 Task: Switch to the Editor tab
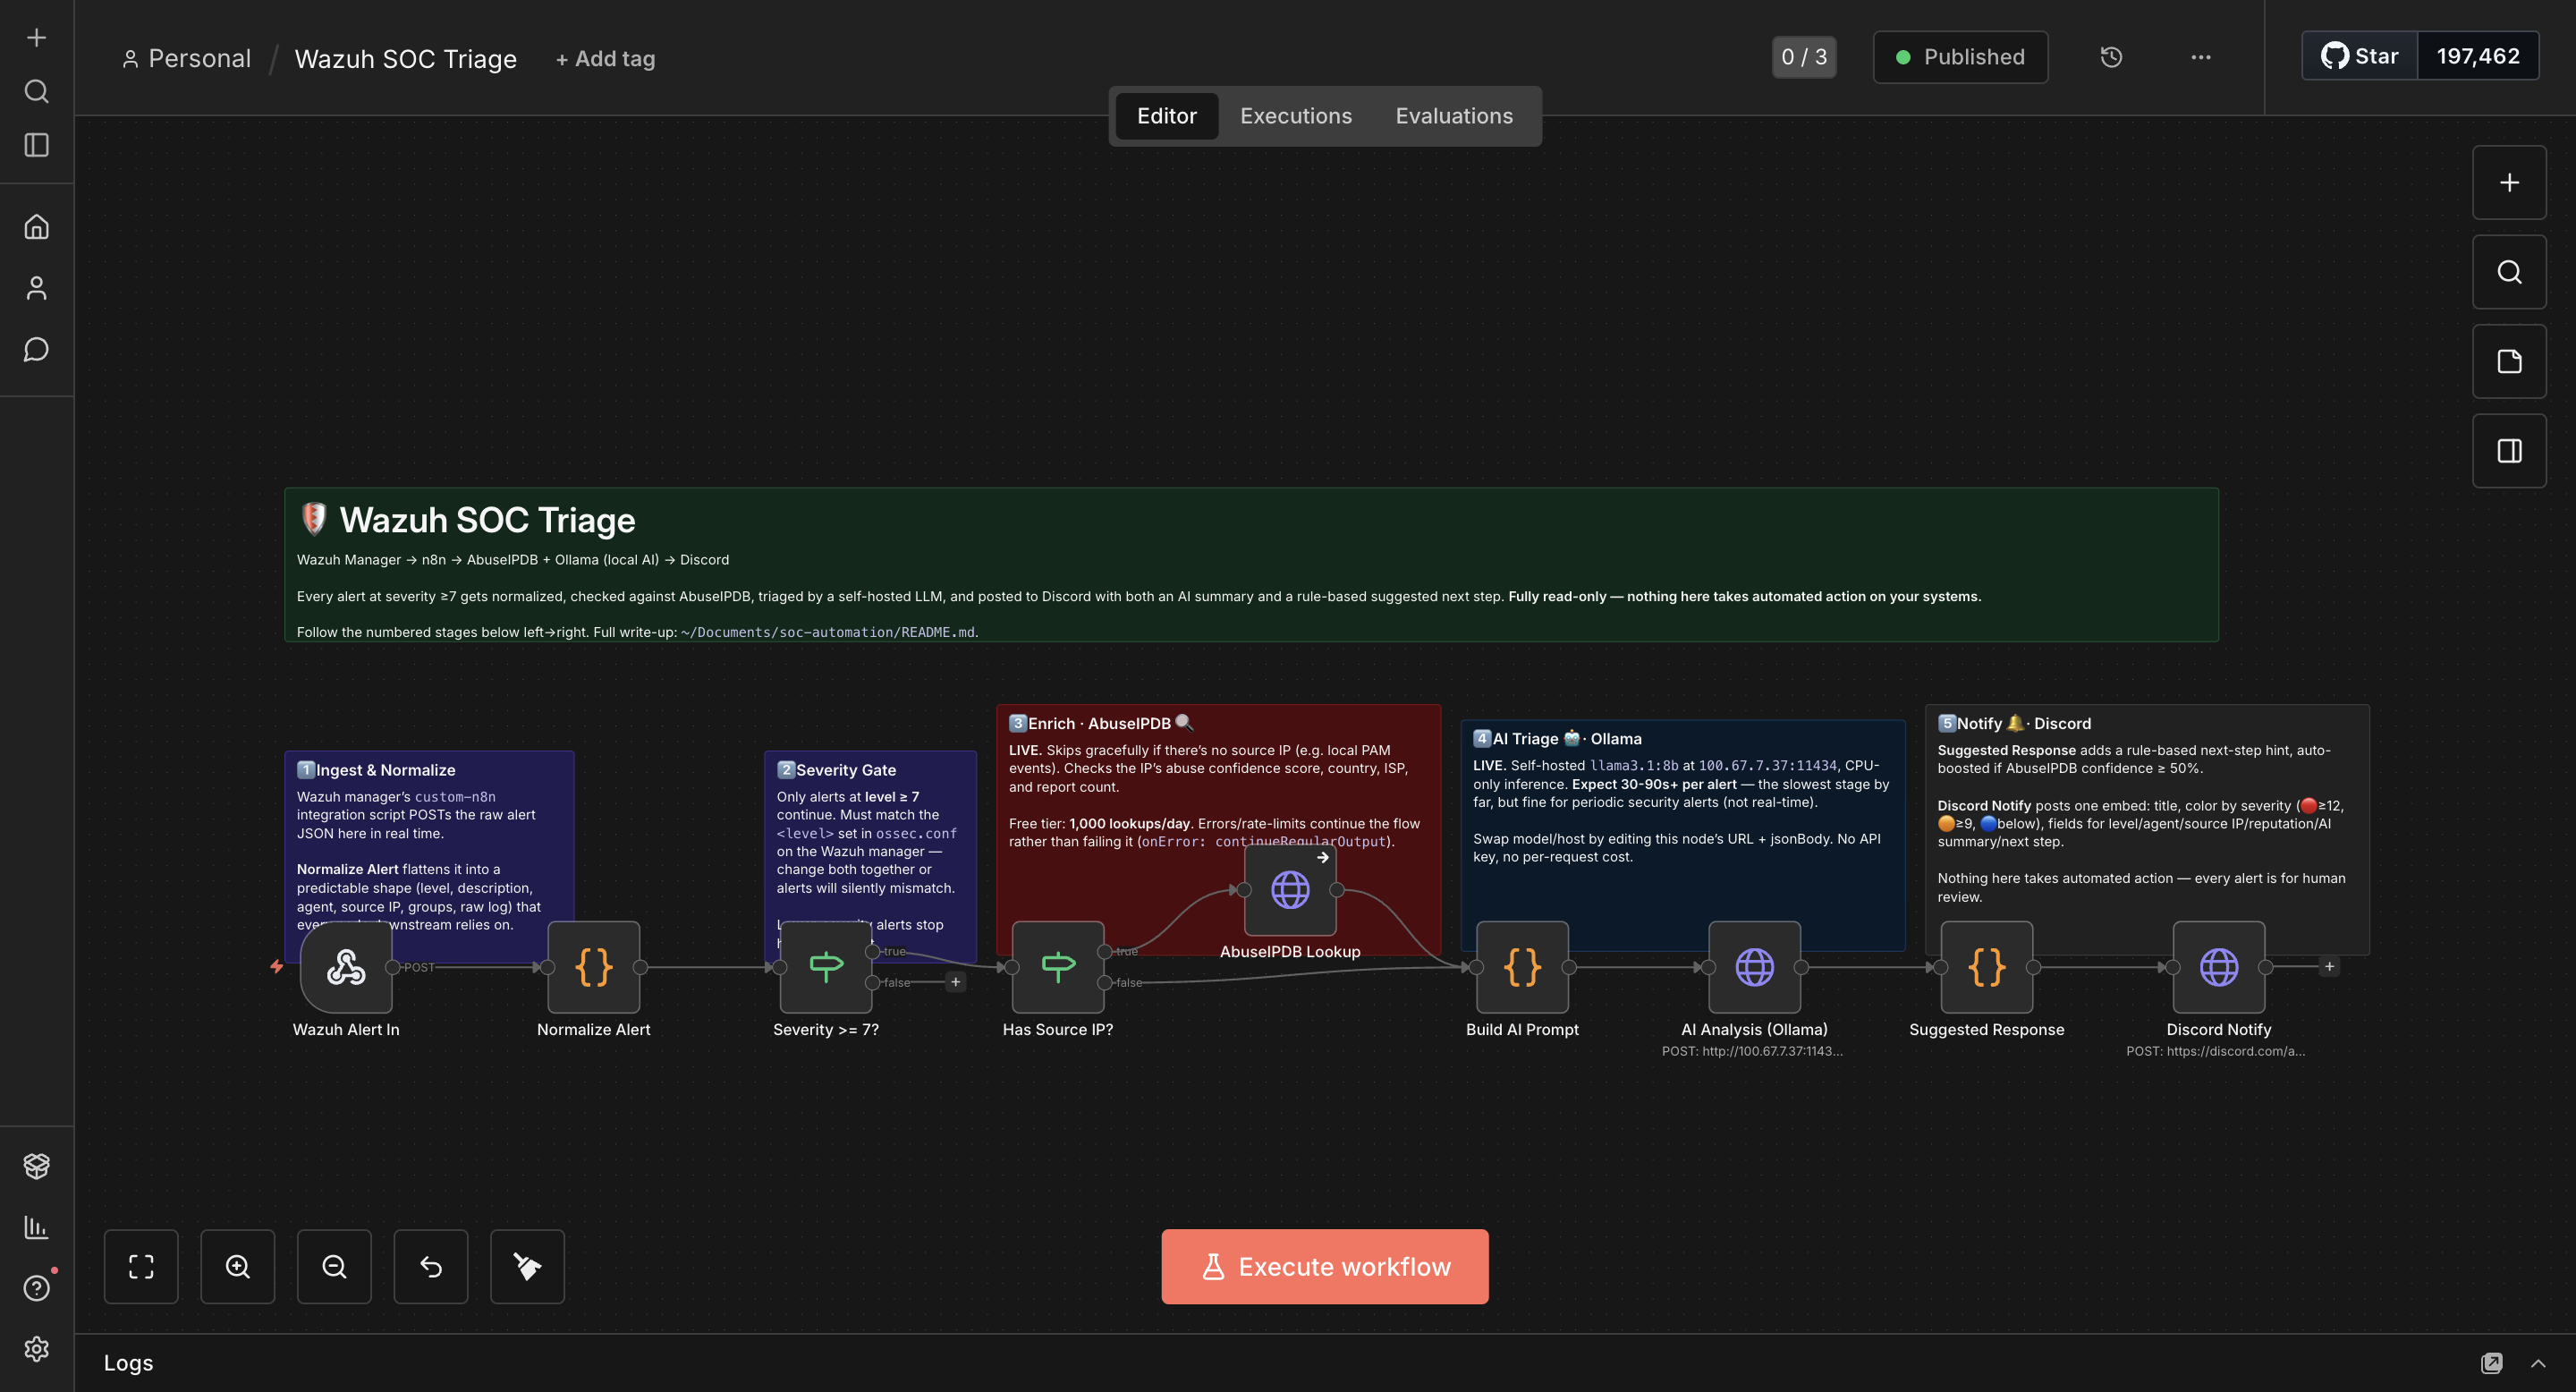click(x=1166, y=116)
